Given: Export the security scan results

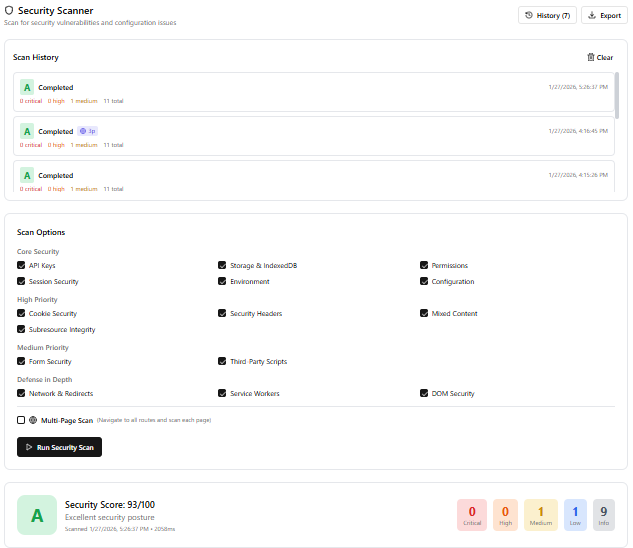Looking at the screenshot, I should 604,15.
